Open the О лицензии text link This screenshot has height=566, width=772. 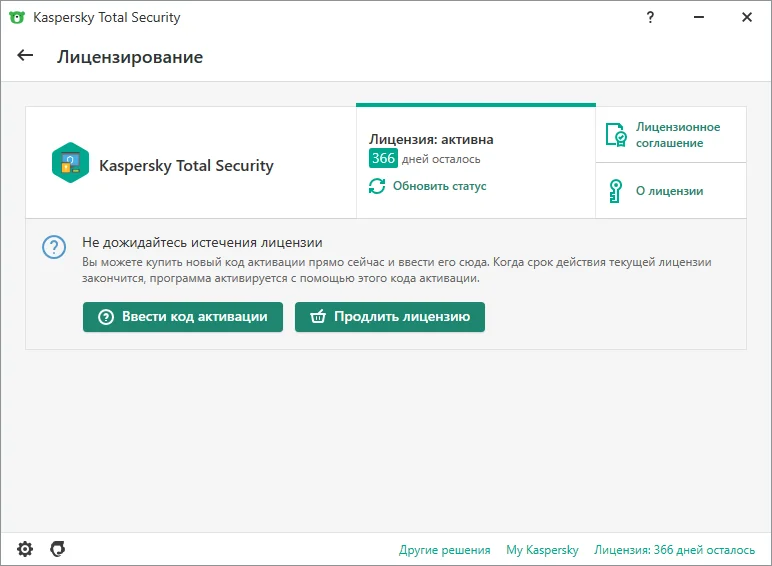pyautogui.click(x=669, y=191)
